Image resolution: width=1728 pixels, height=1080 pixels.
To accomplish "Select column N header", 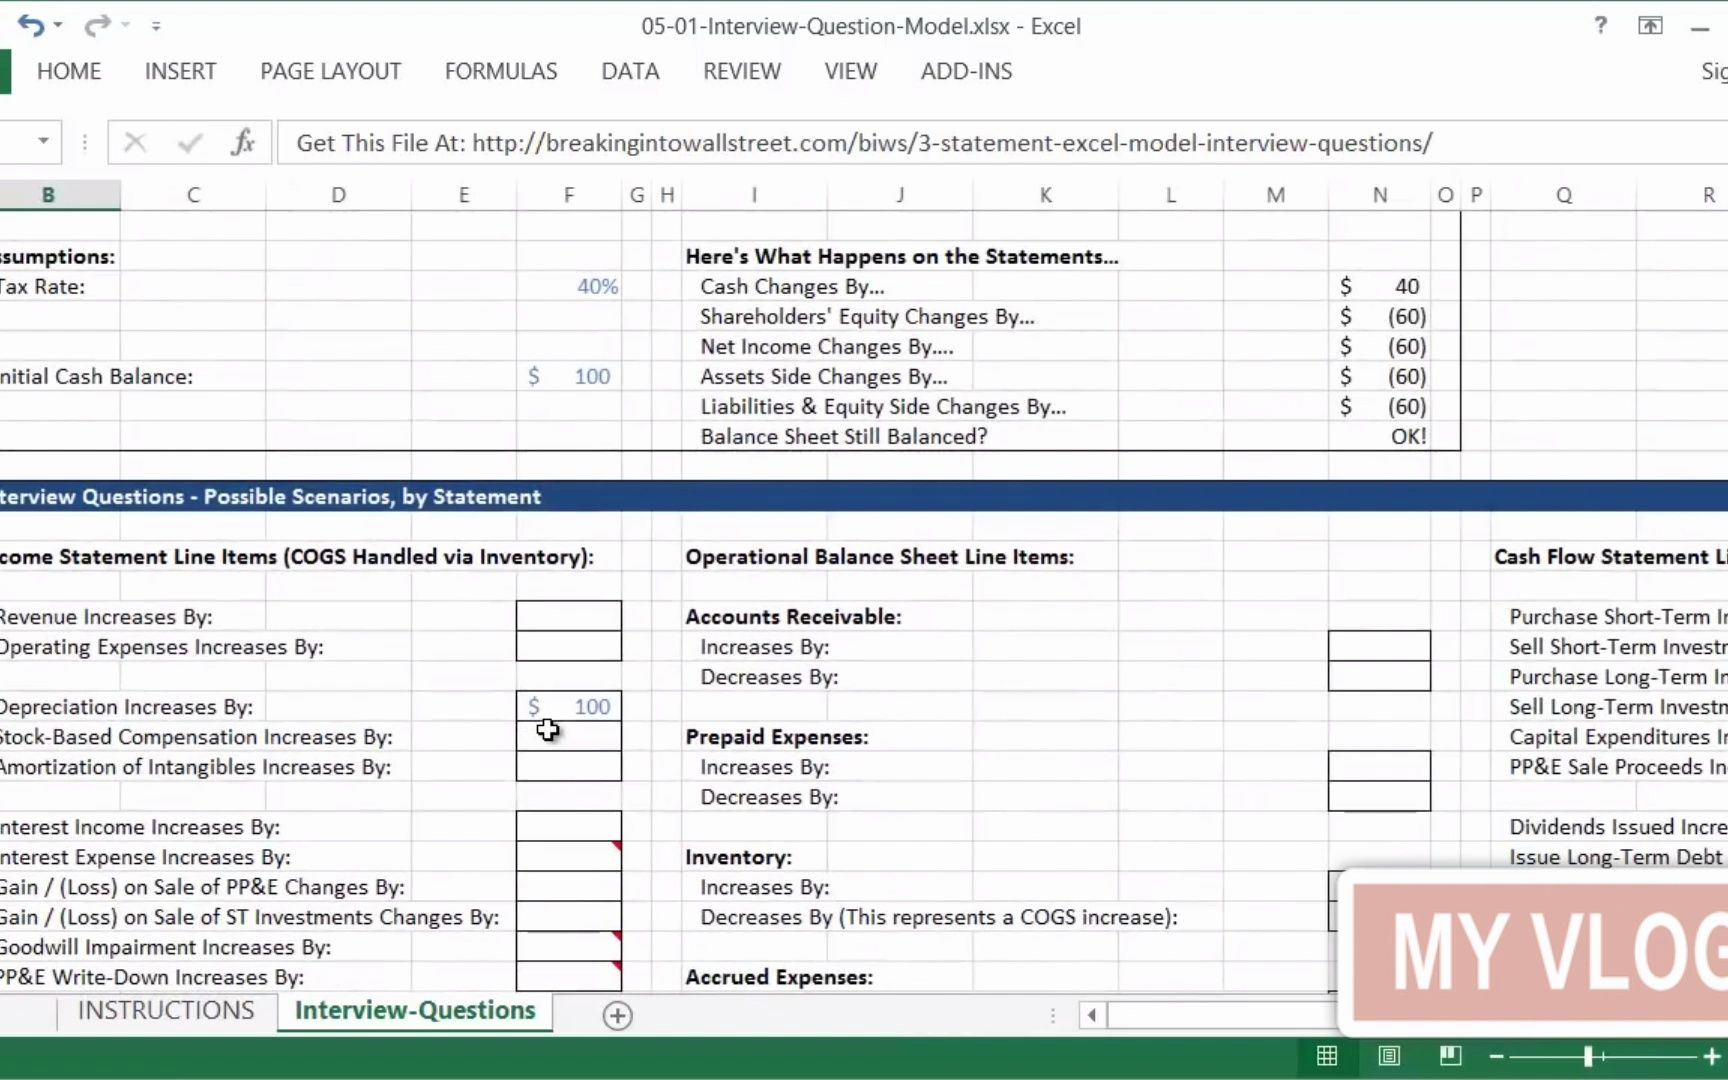I will [x=1379, y=195].
